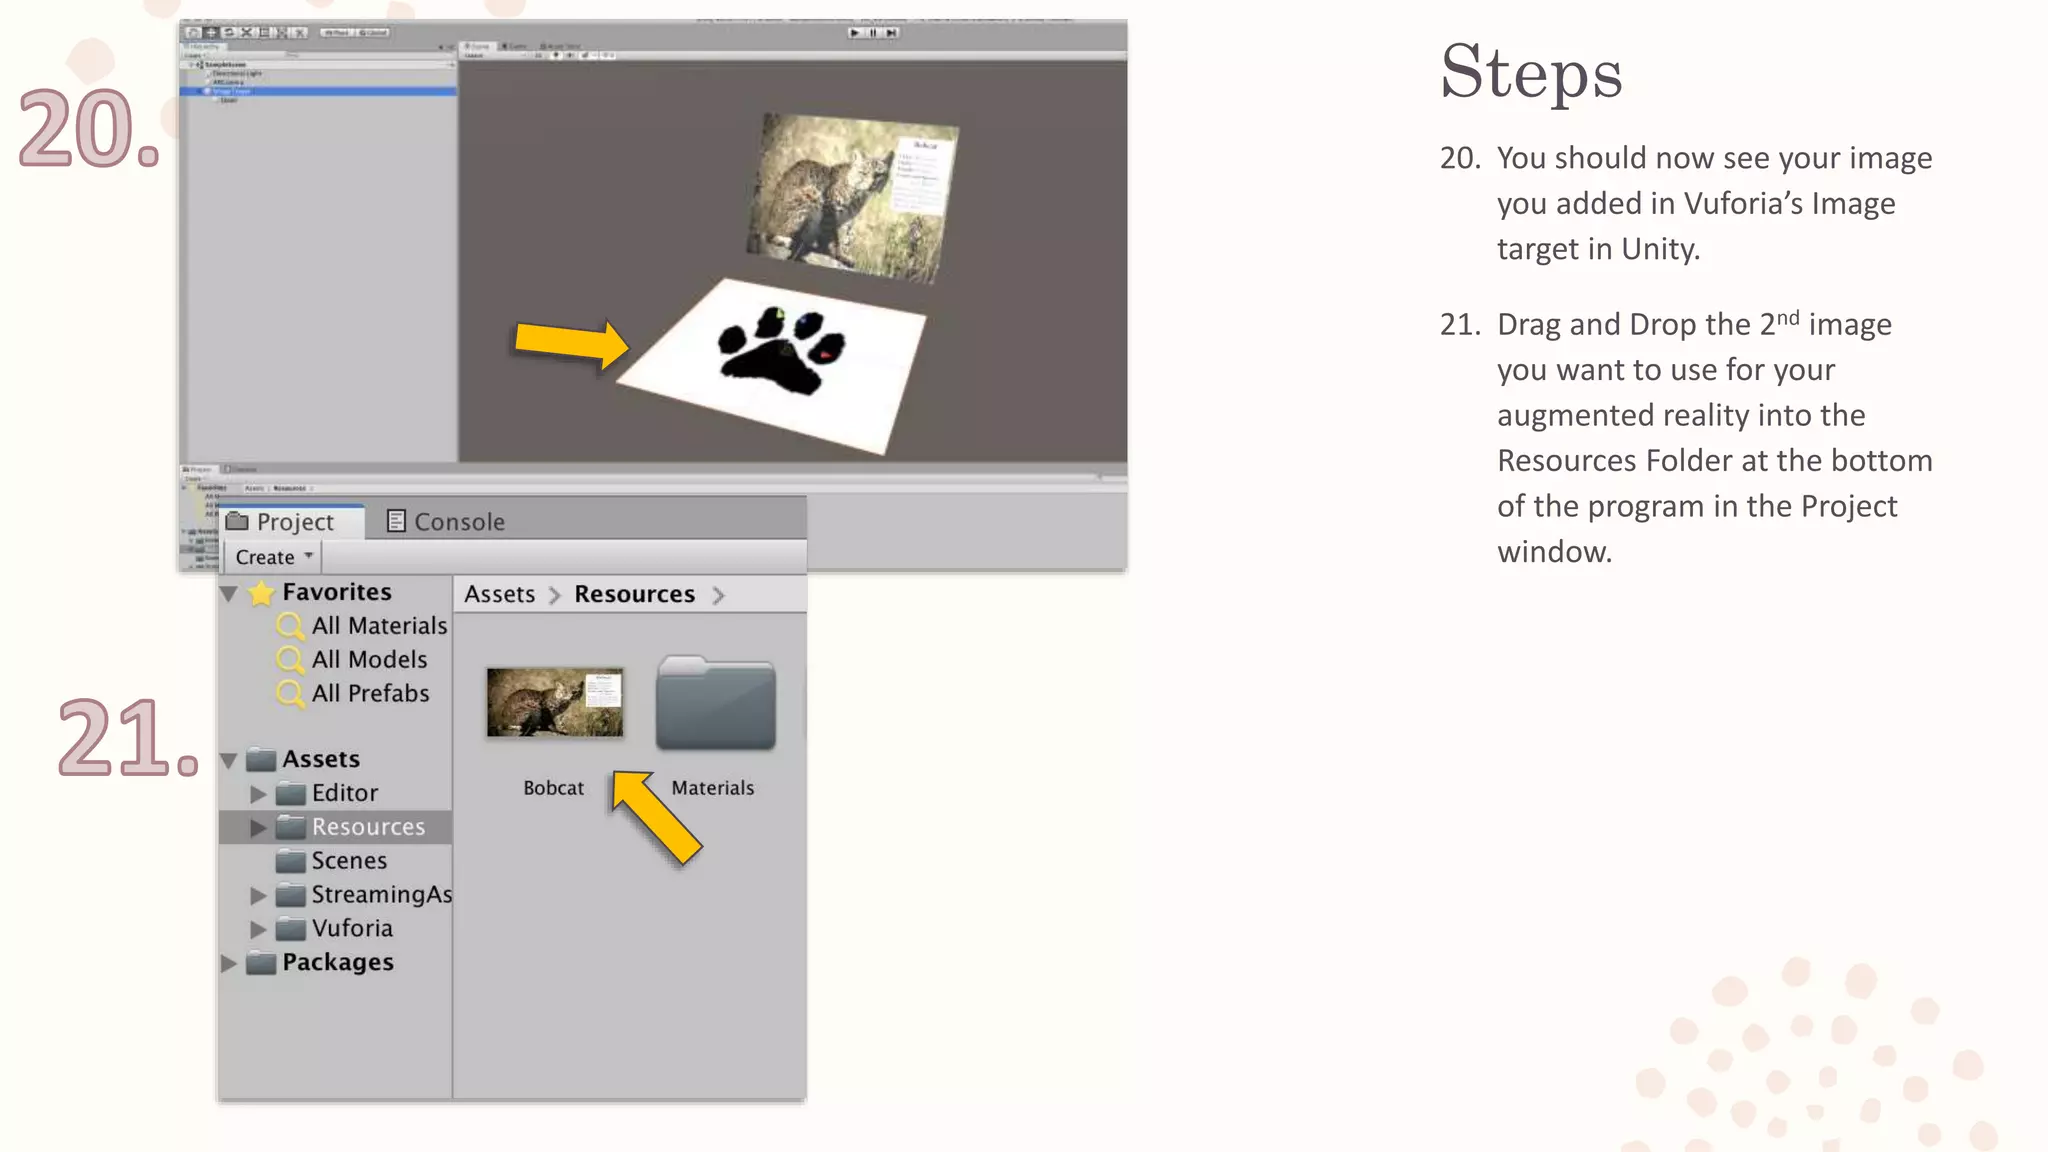The width and height of the screenshot is (2048, 1152).
Task: Select the Resources folder in tree
Action: [x=368, y=827]
